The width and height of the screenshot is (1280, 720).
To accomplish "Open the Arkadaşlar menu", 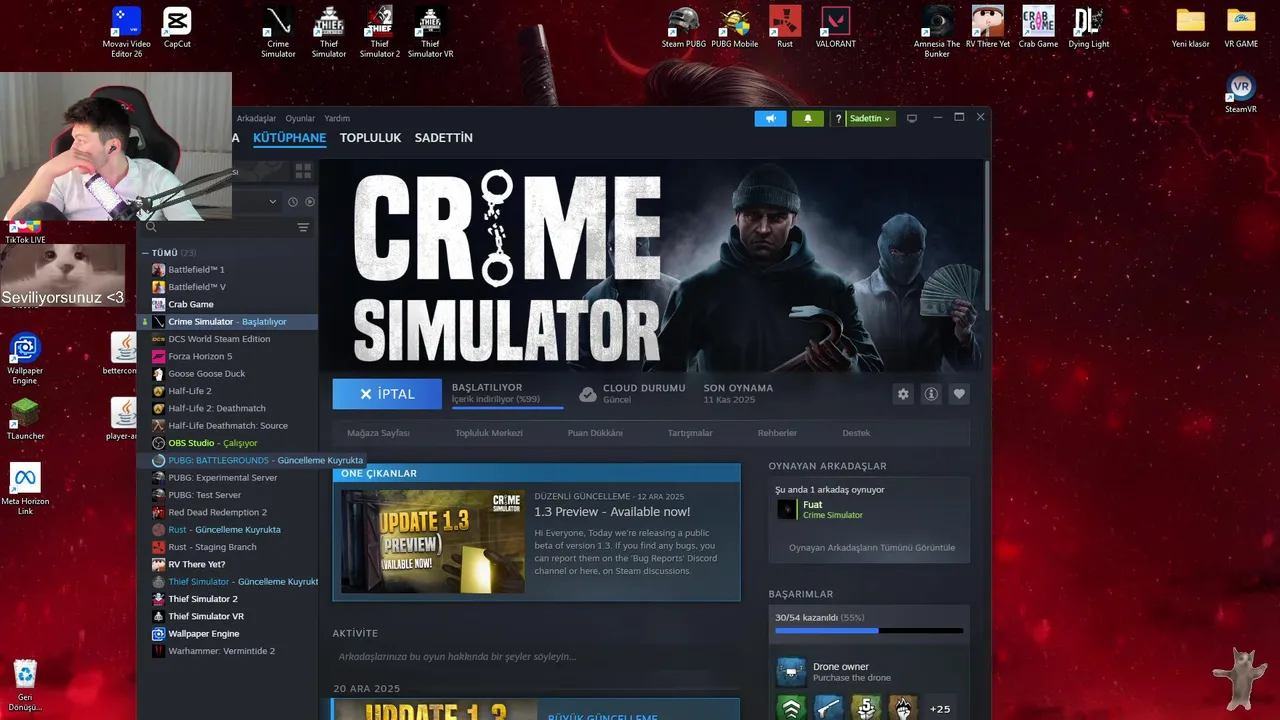I will (256, 118).
